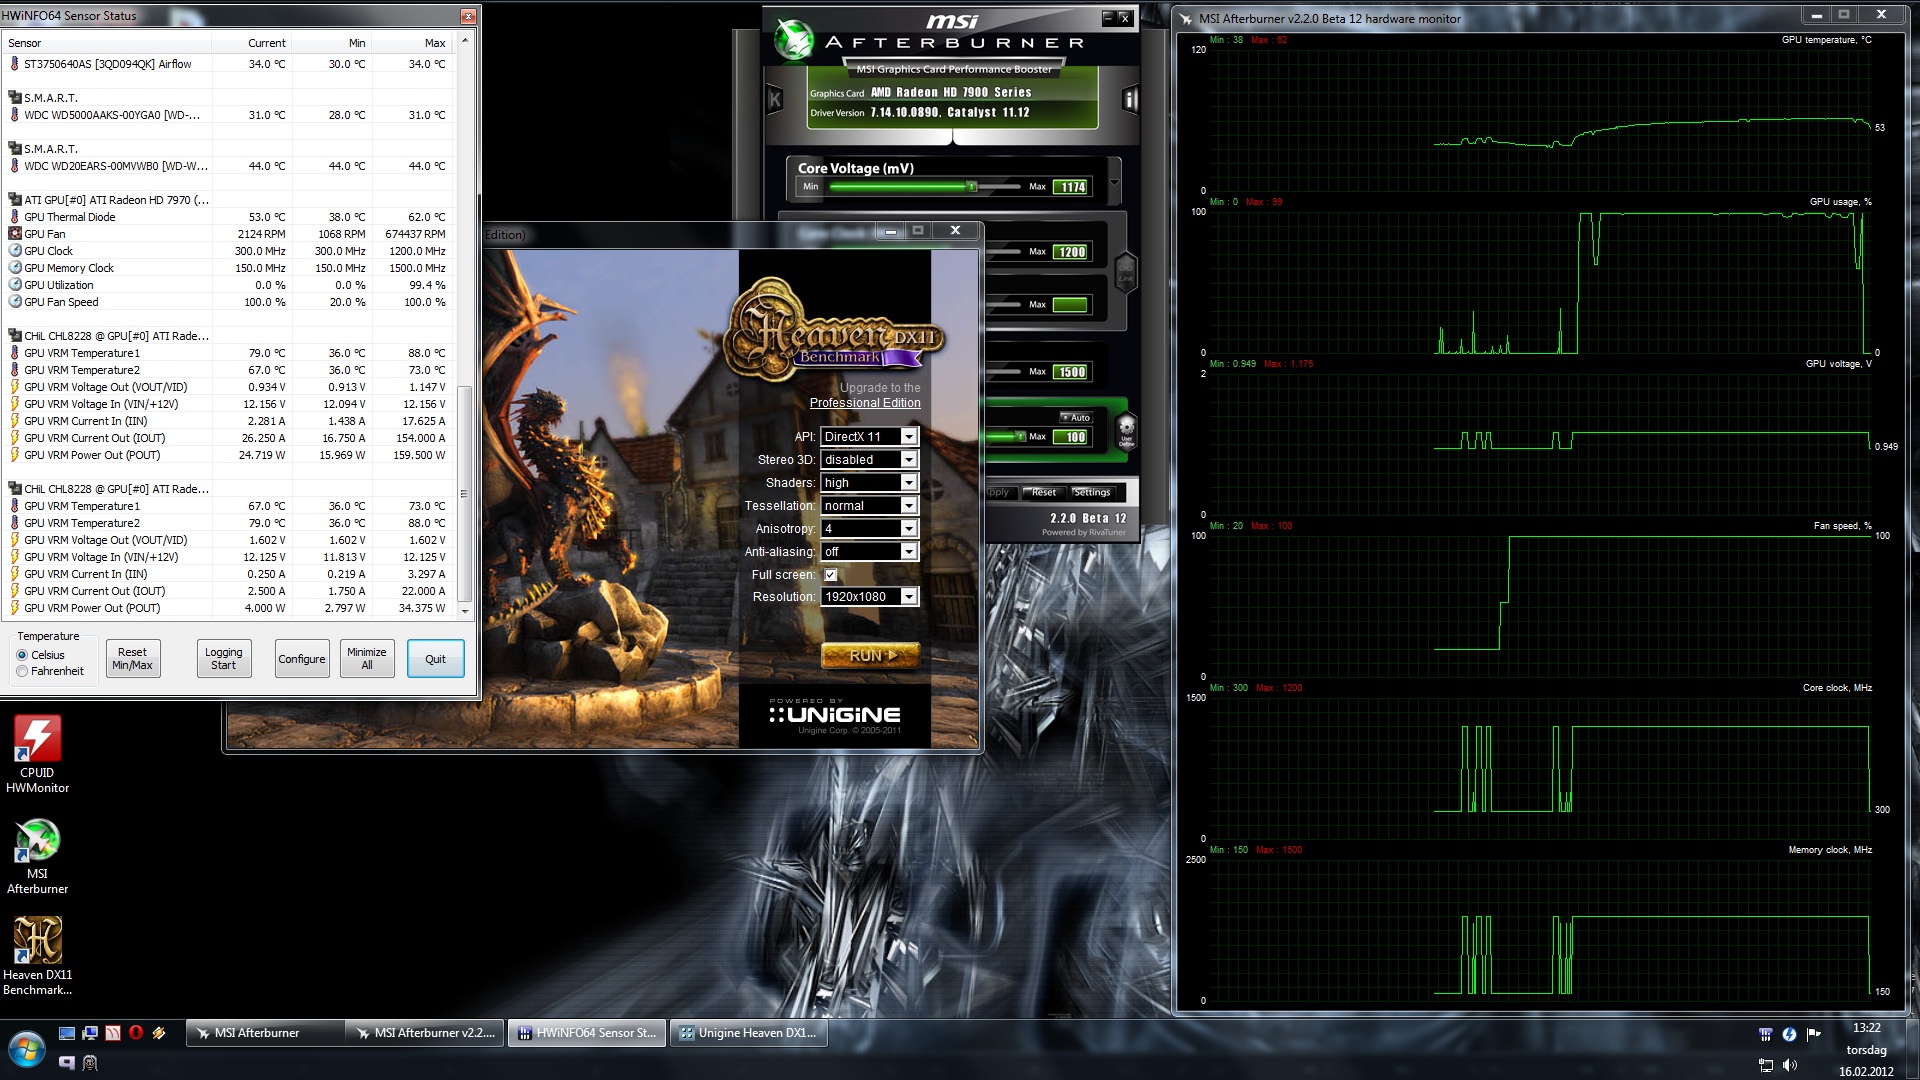Toggle the Auto fan speed button

[x=1076, y=418]
